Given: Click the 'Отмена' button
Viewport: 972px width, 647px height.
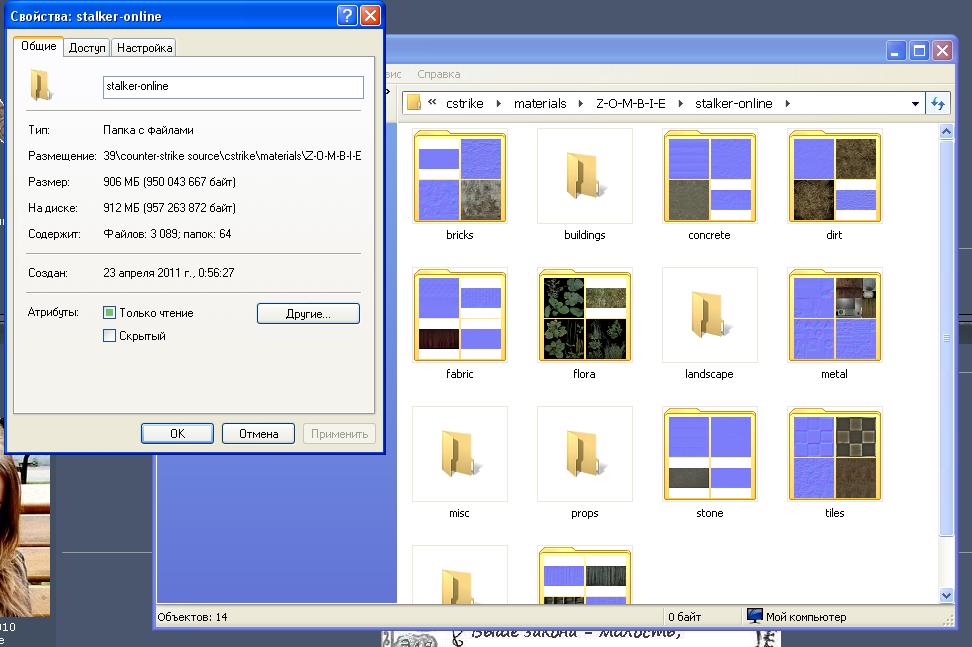Looking at the screenshot, I should [x=258, y=434].
